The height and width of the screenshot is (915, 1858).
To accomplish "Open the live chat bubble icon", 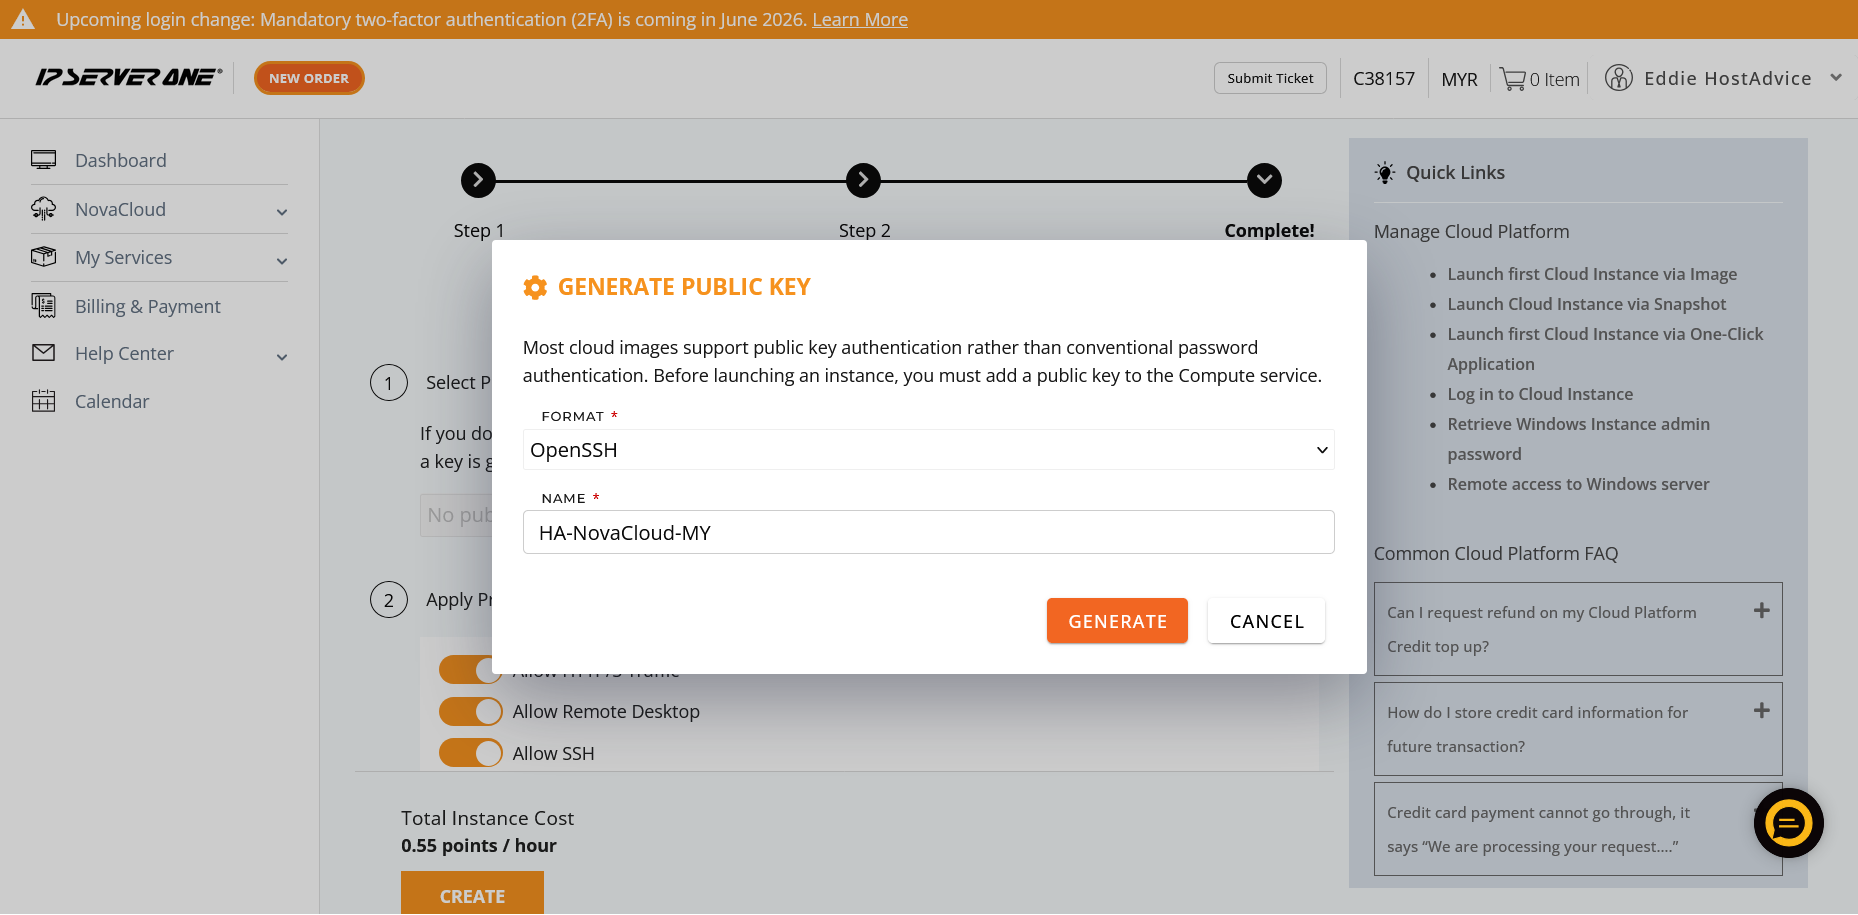I will pyautogui.click(x=1788, y=823).
